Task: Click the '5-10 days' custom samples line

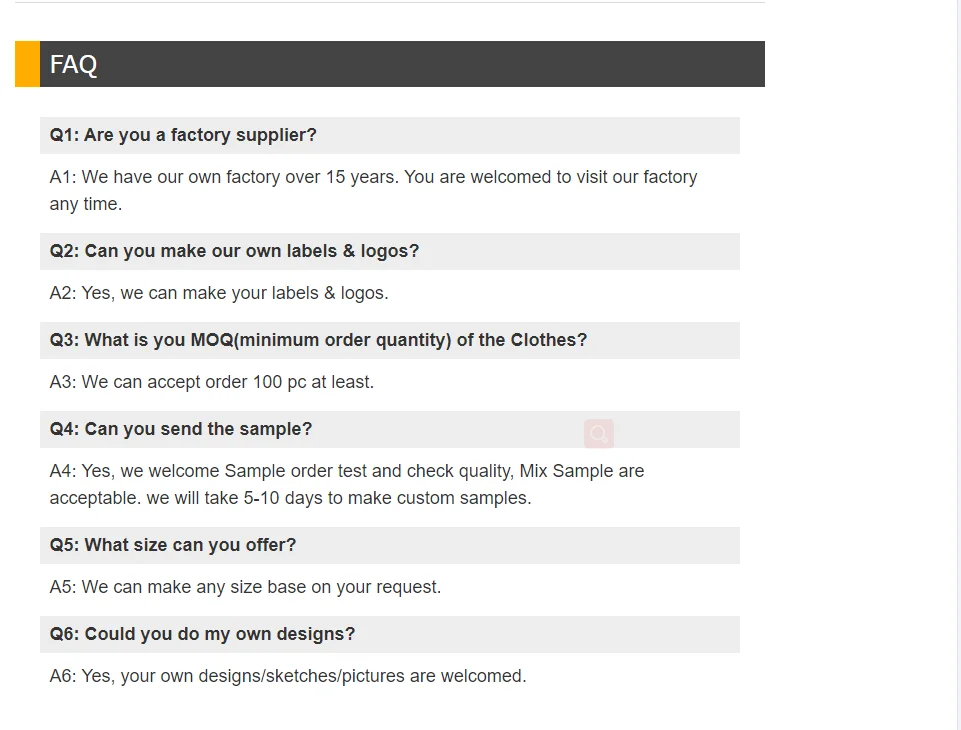Action: (x=290, y=498)
